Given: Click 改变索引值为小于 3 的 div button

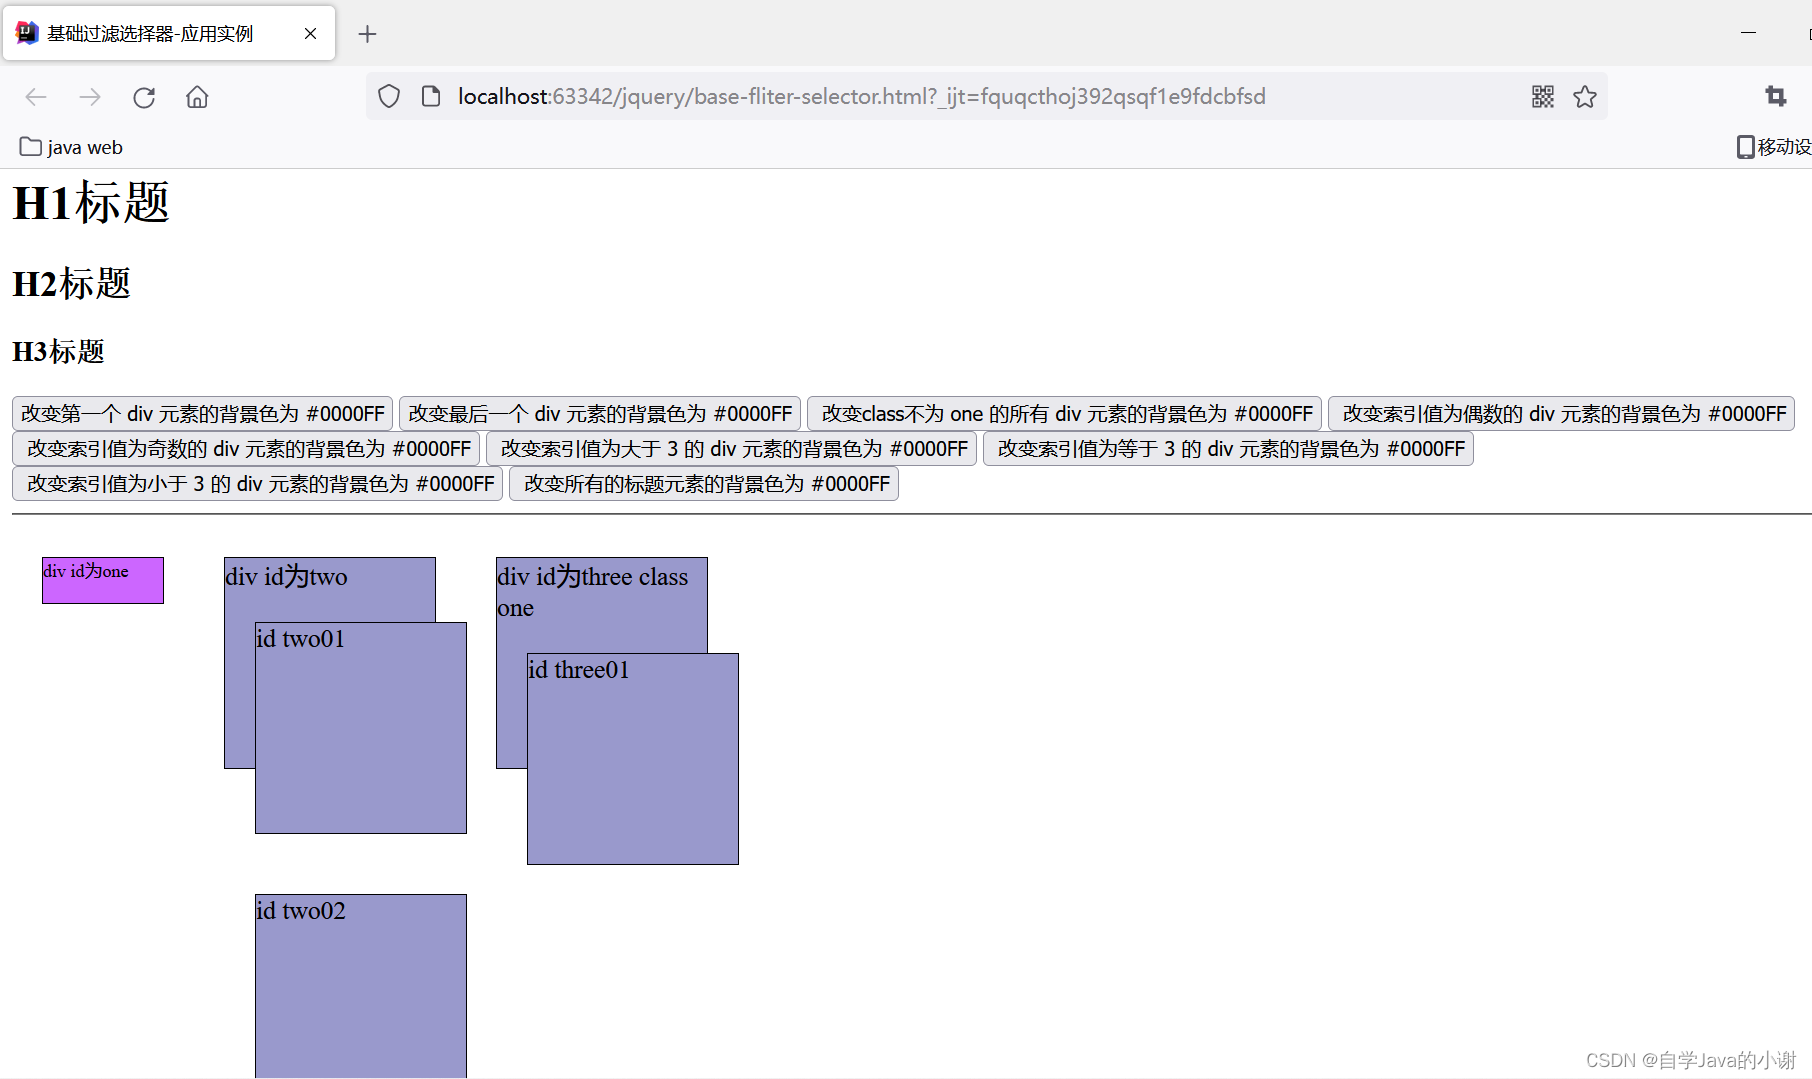Looking at the screenshot, I should coord(257,484).
